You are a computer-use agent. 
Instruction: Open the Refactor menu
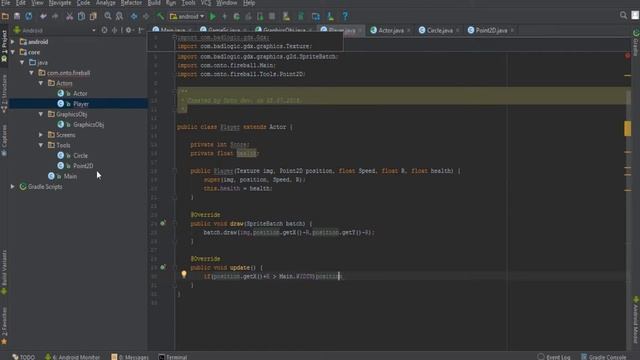tap(131, 3)
